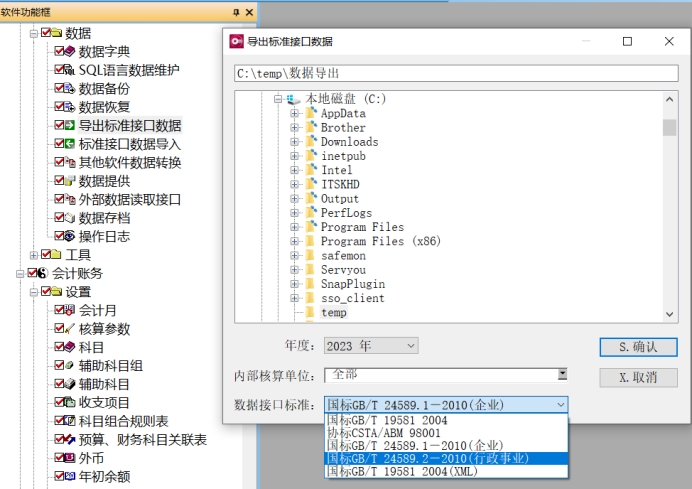Click the 数据备份 icon in tree
Viewport: 692px width, 489px height.
pos(71,88)
